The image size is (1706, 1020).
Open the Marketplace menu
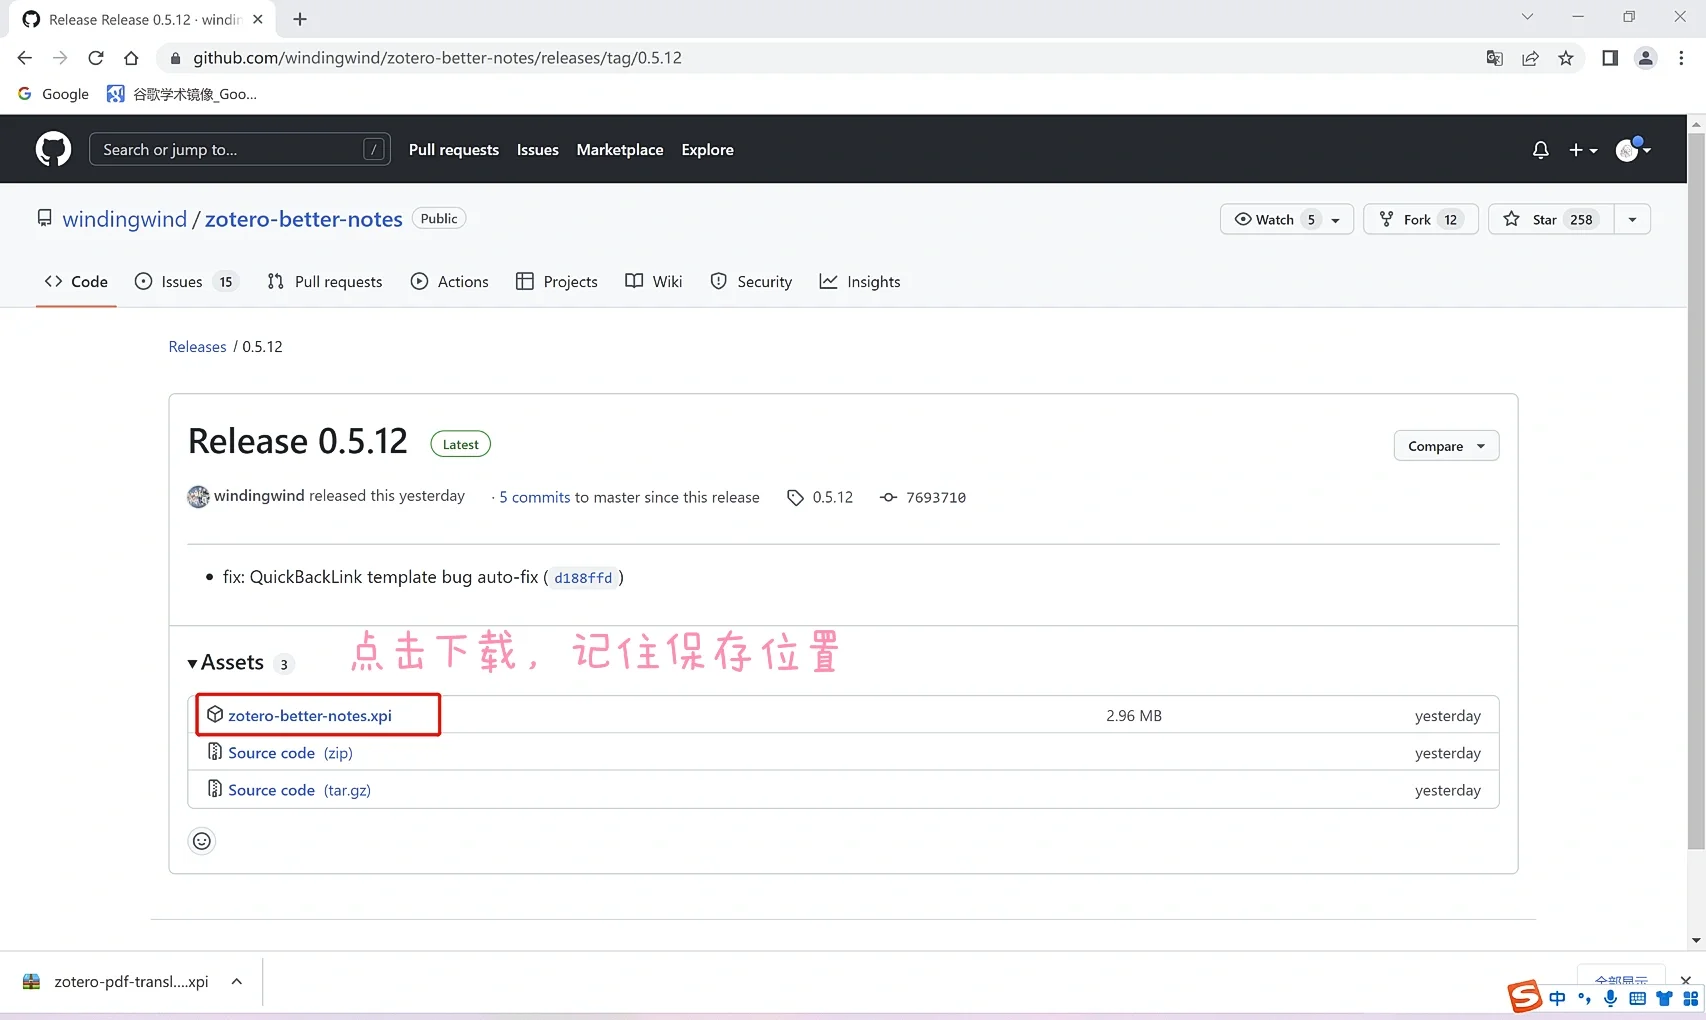pos(619,149)
